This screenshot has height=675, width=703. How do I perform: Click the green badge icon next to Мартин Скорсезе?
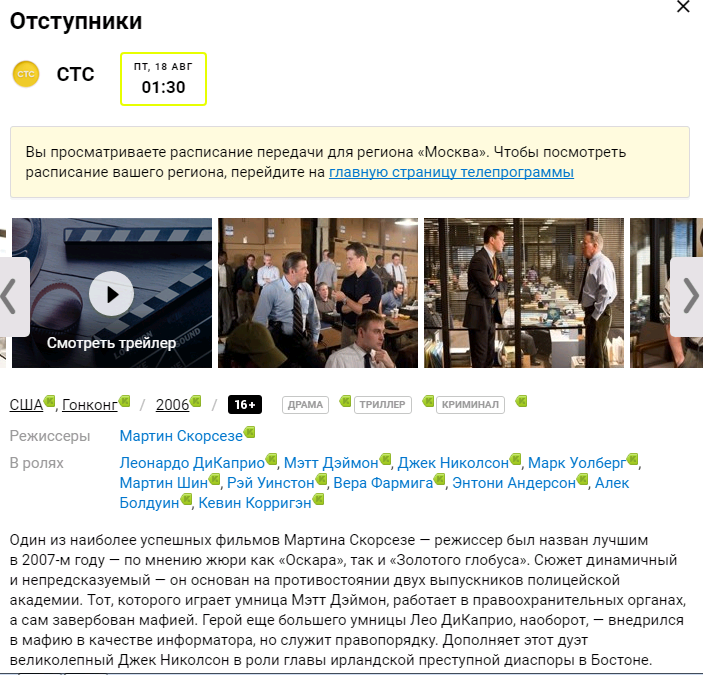pyautogui.click(x=249, y=432)
